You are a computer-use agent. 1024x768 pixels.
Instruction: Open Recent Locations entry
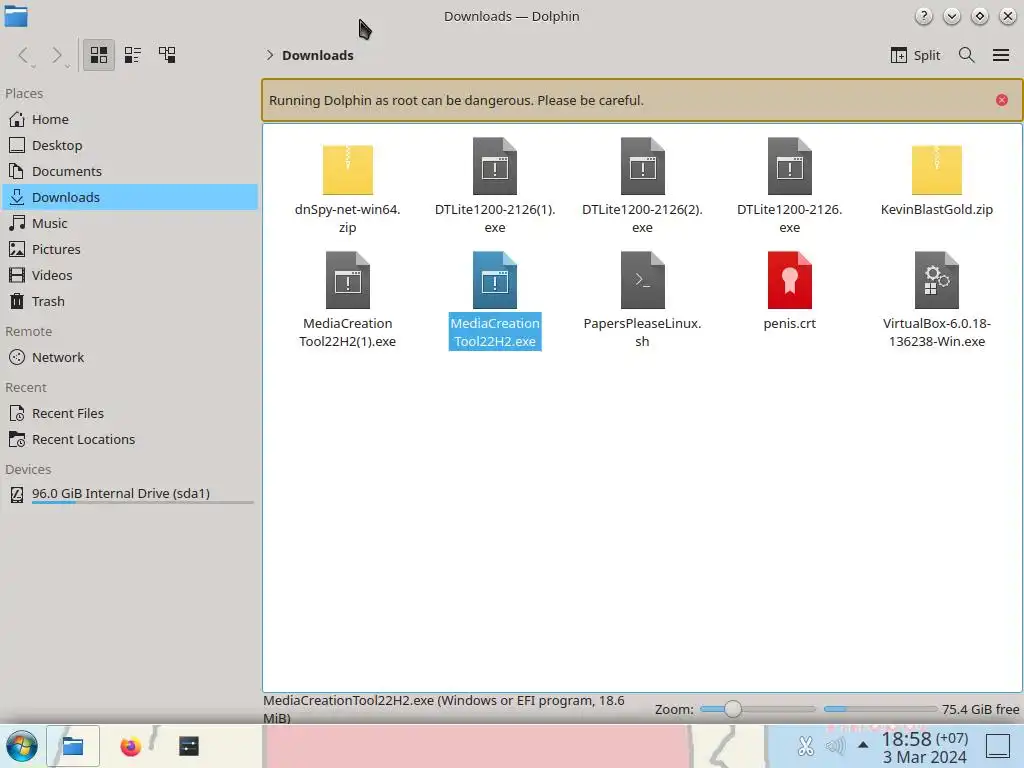(130, 440)
